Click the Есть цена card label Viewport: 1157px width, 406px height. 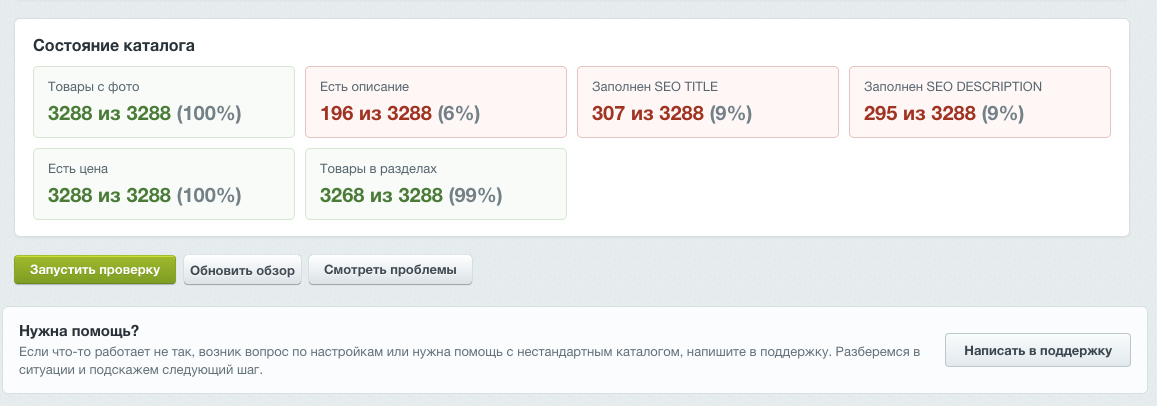pos(78,168)
